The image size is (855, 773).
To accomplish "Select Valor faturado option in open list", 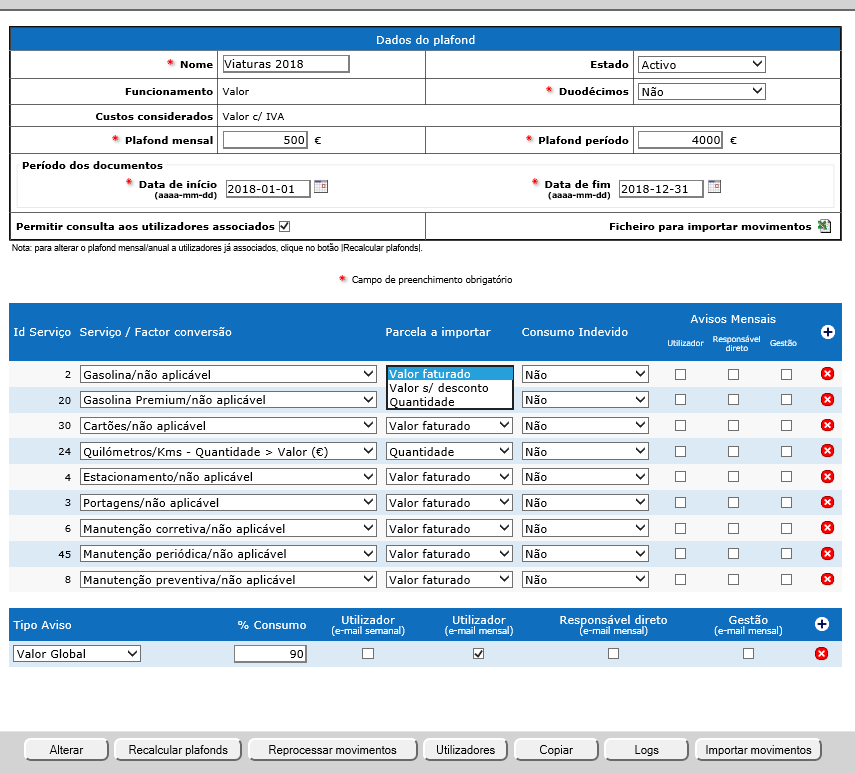I will [450, 374].
